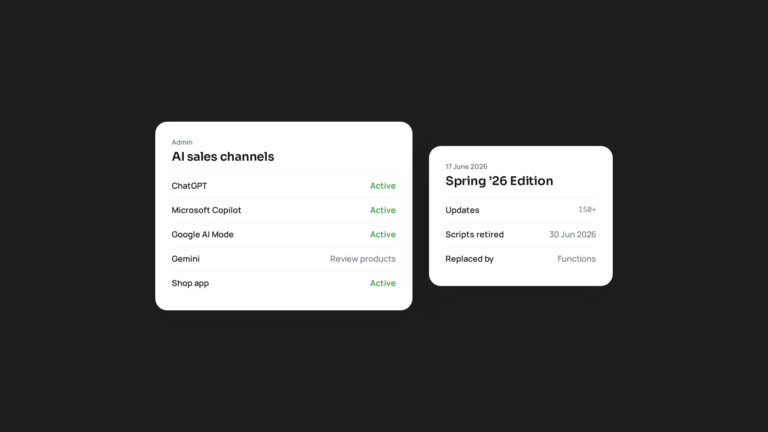768x432 pixels.
Task: Select the Shop app channel name
Action: [x=190, y=283]
